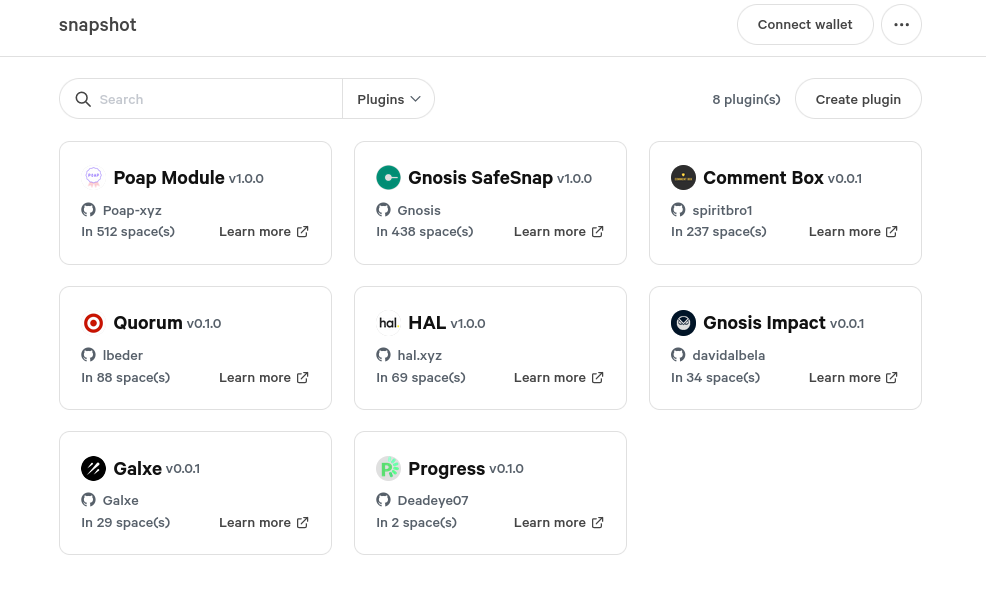Open the Plugins filter dropdown

388,99
